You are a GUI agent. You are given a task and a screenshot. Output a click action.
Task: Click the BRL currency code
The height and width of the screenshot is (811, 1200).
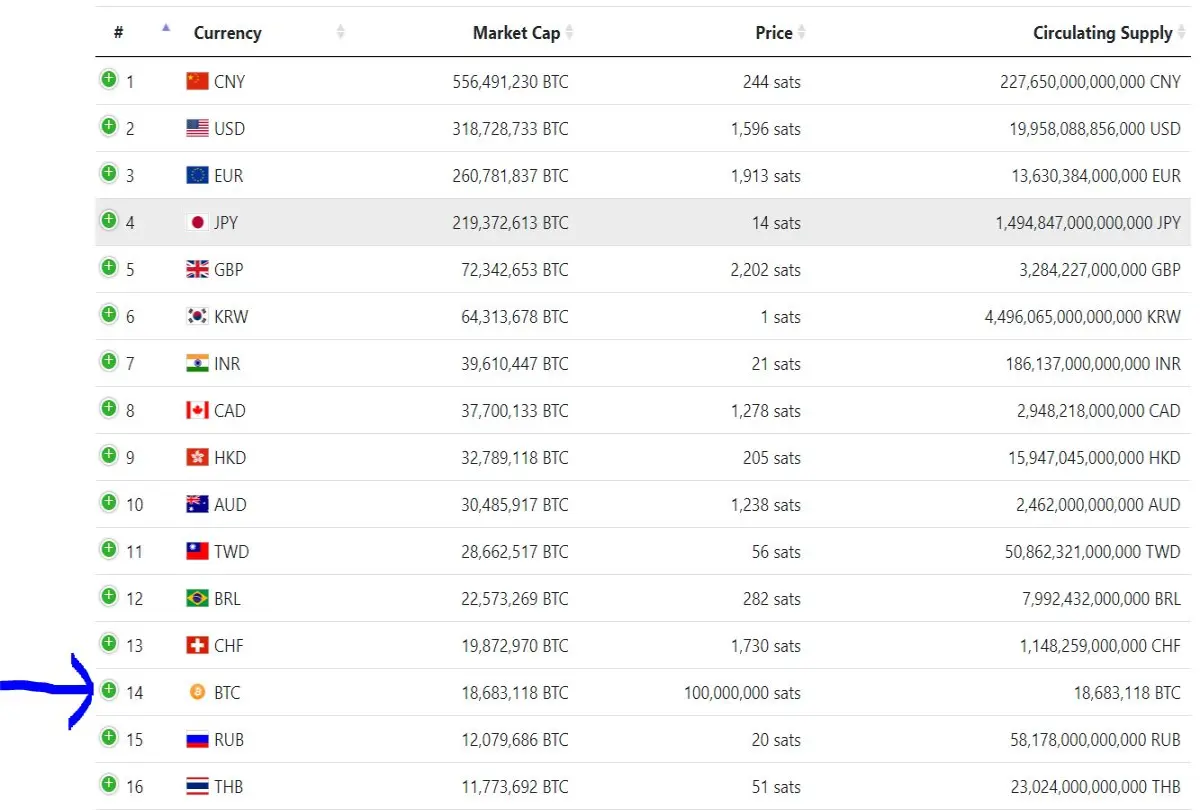(x=227, y=598)
